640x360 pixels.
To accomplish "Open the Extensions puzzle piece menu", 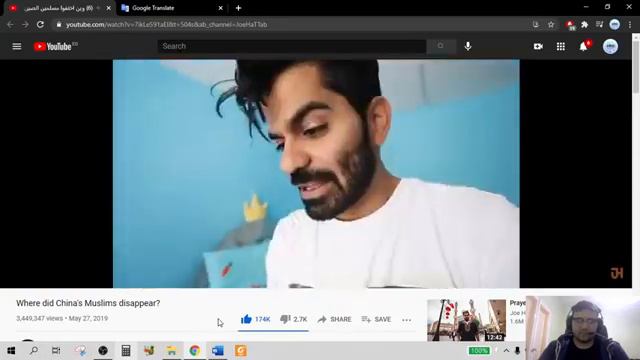I will click(585, 24).
